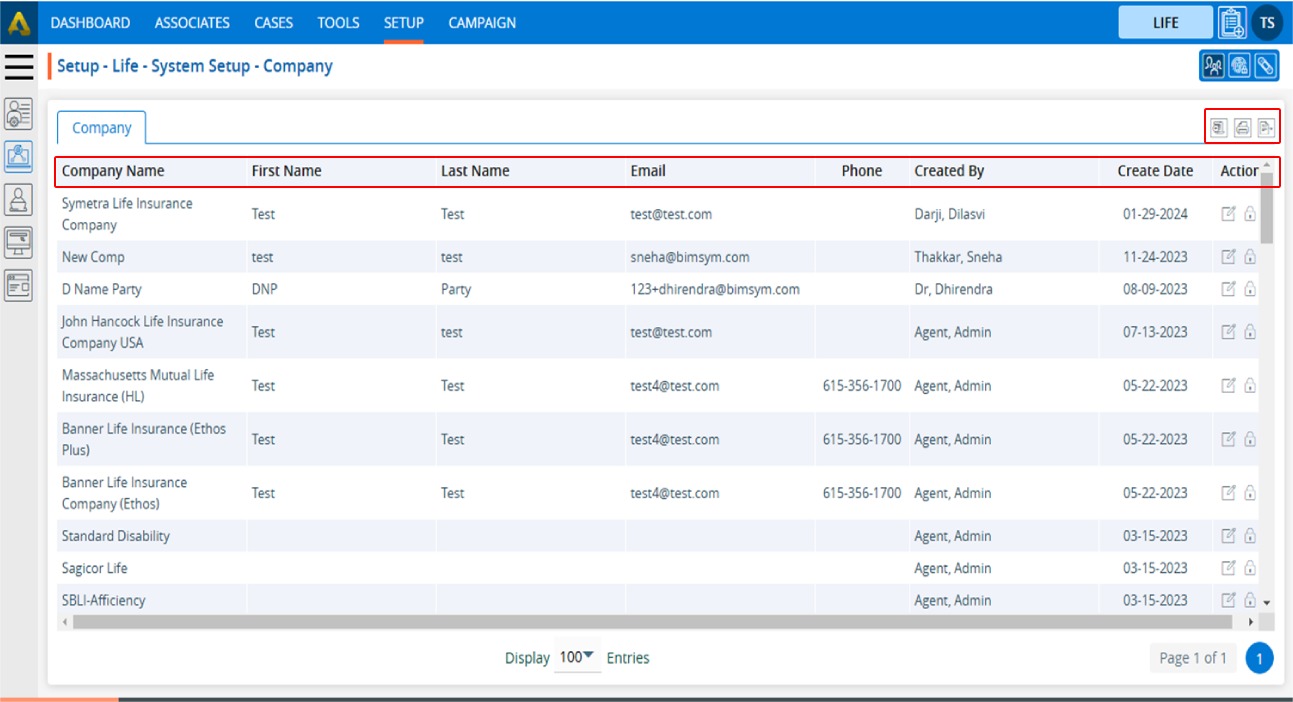1293x702 pixels.
Task: Click the LIFE button in the top bar
Action: [x=1165, y=22]
